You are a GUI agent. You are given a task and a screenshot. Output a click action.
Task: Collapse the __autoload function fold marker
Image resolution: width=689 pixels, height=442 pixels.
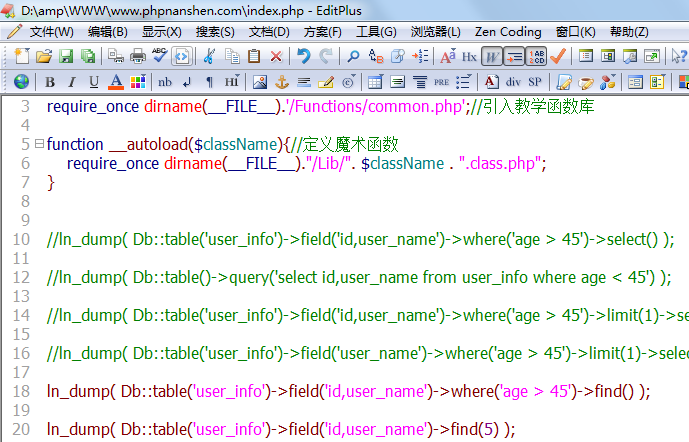click(x=38, y=144)
